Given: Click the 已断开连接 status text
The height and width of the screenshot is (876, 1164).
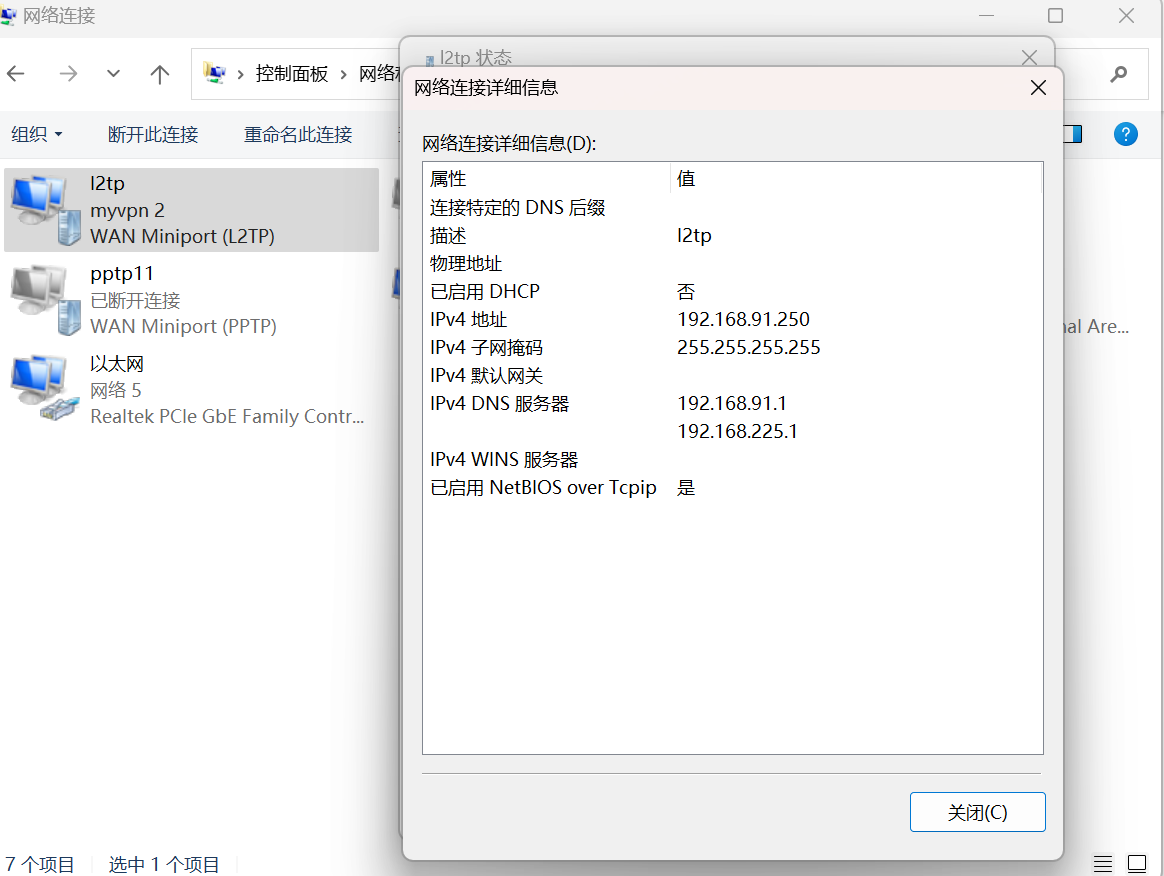Looking at the screenshot, I should 135,300.
